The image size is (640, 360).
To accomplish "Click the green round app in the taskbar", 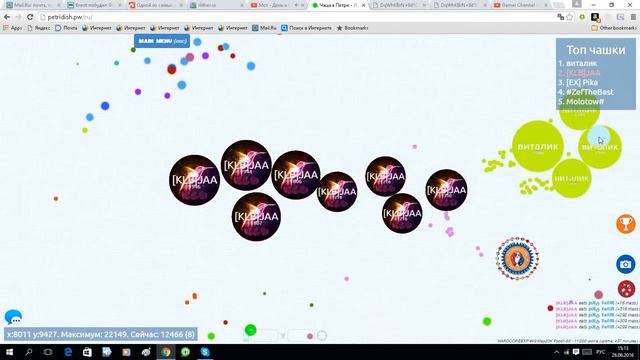I will (185, 352).
